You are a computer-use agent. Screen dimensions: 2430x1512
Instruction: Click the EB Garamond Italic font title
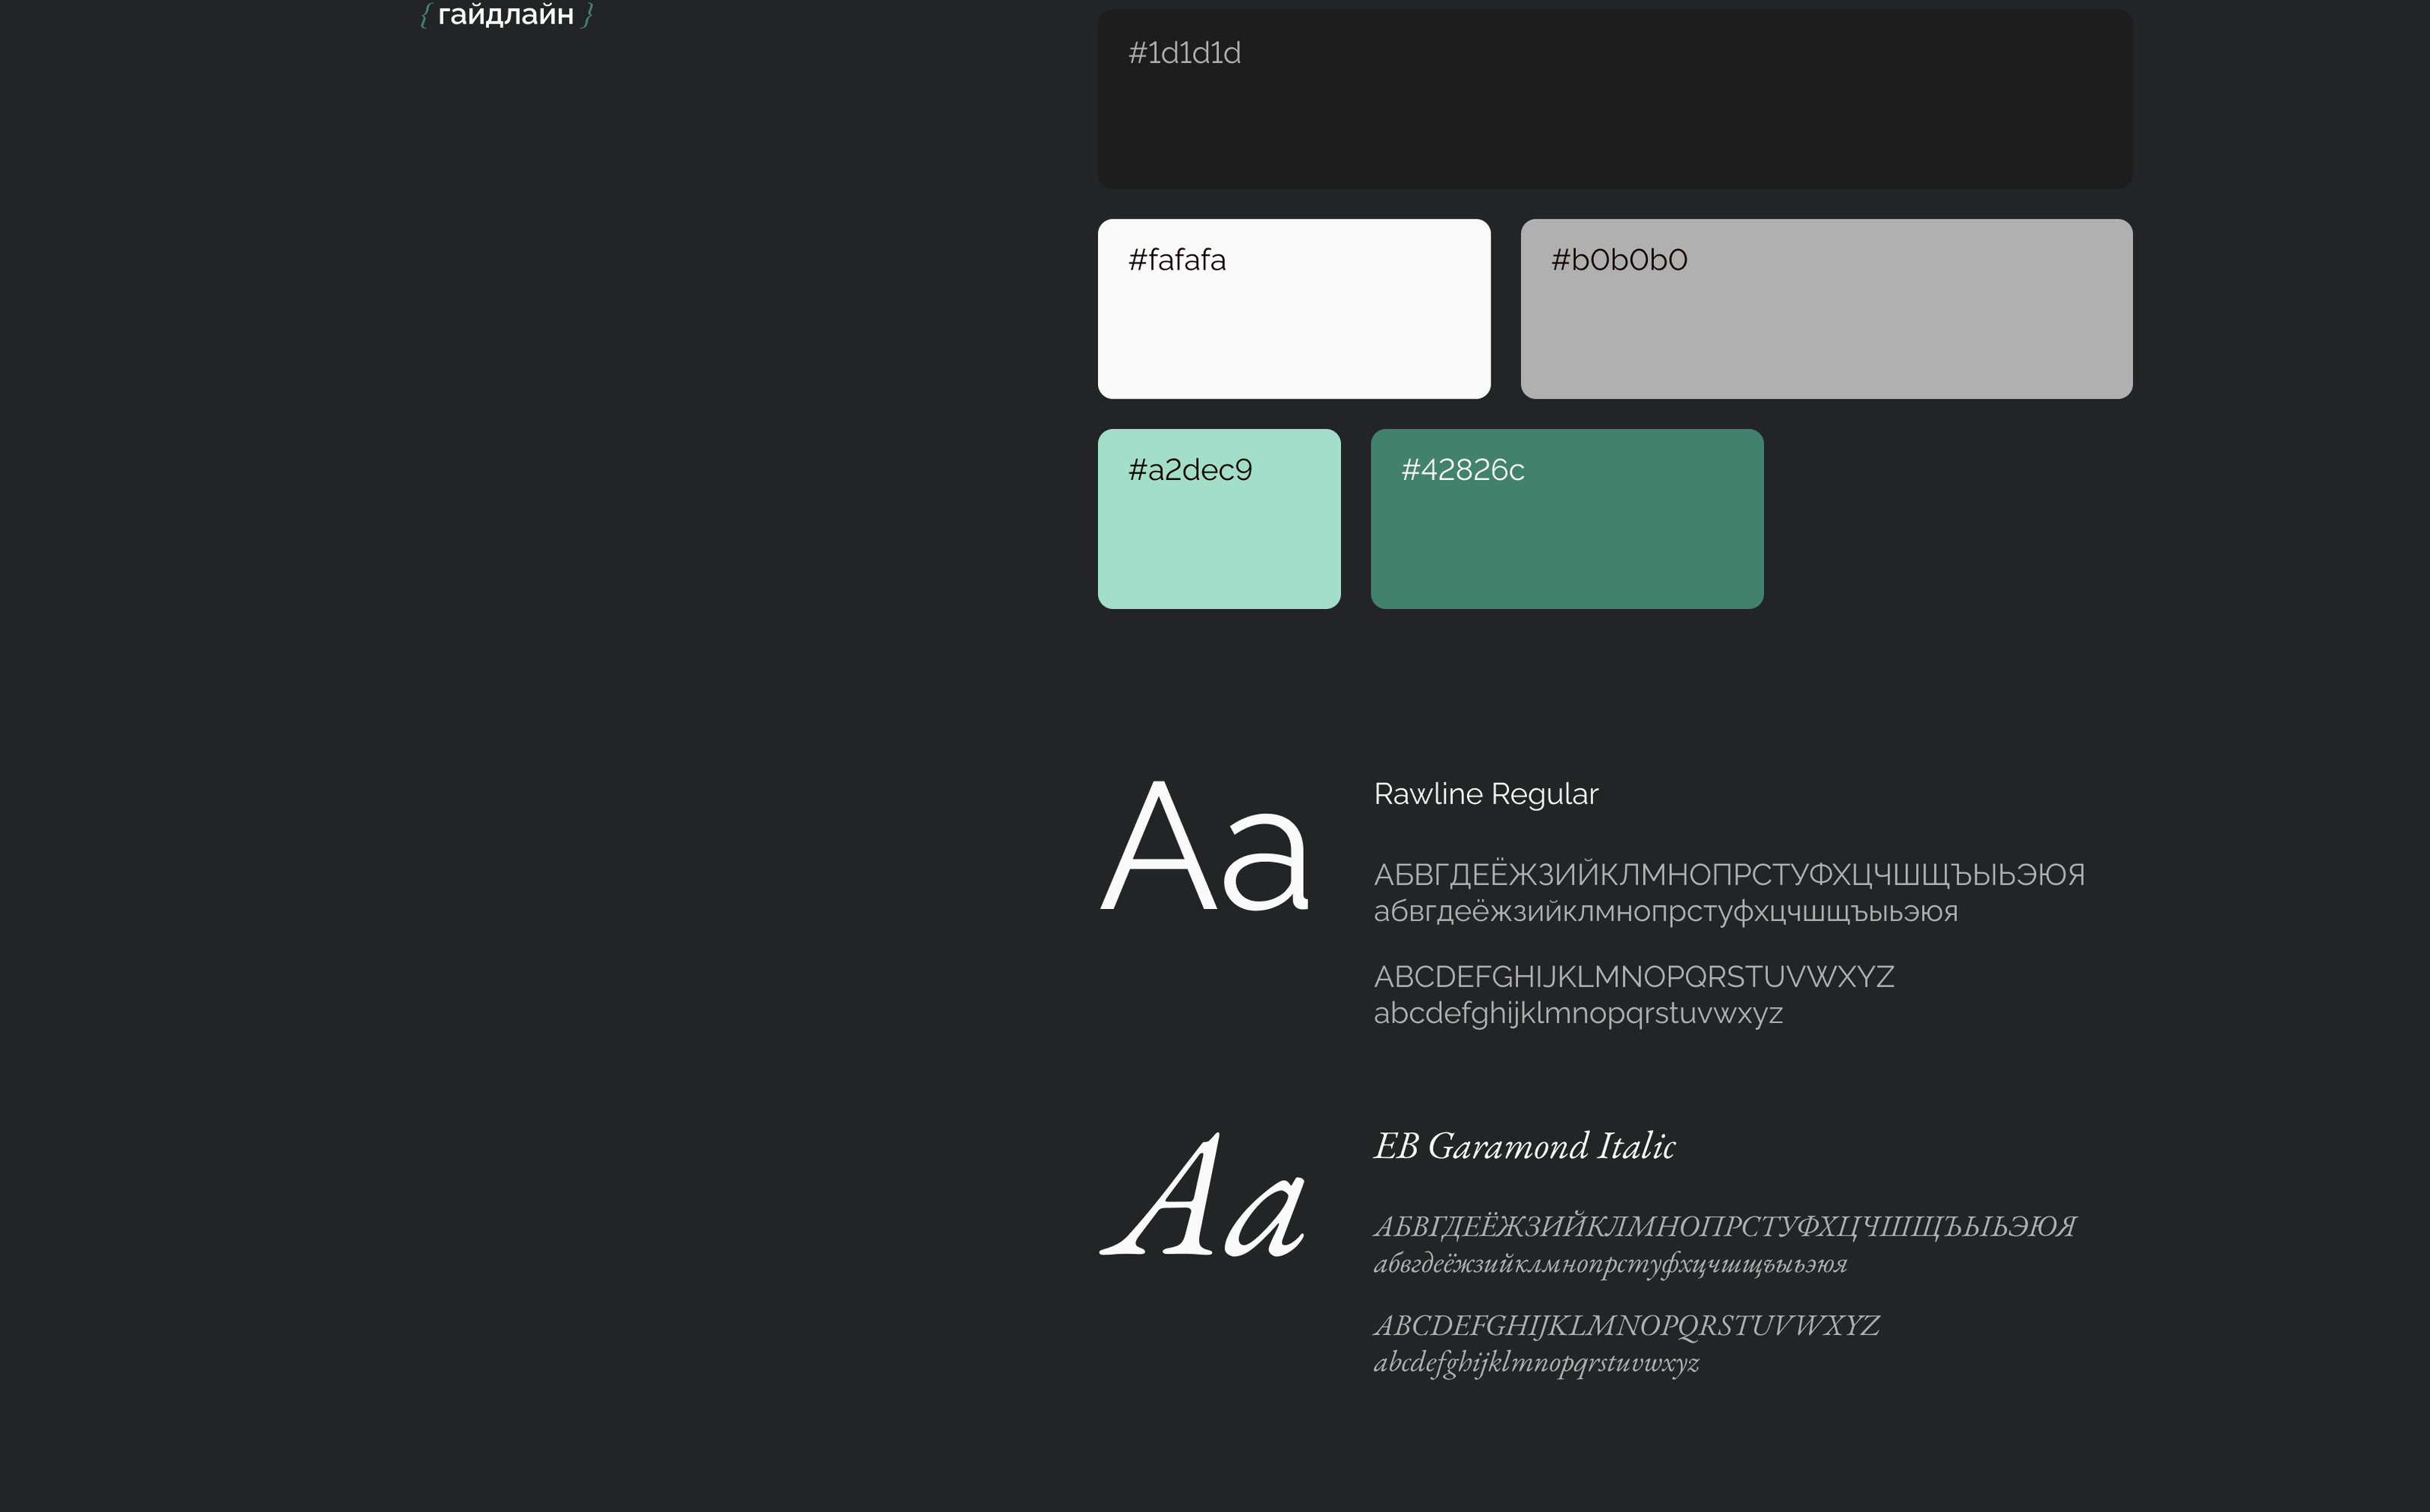[x=1523, y=1146]
